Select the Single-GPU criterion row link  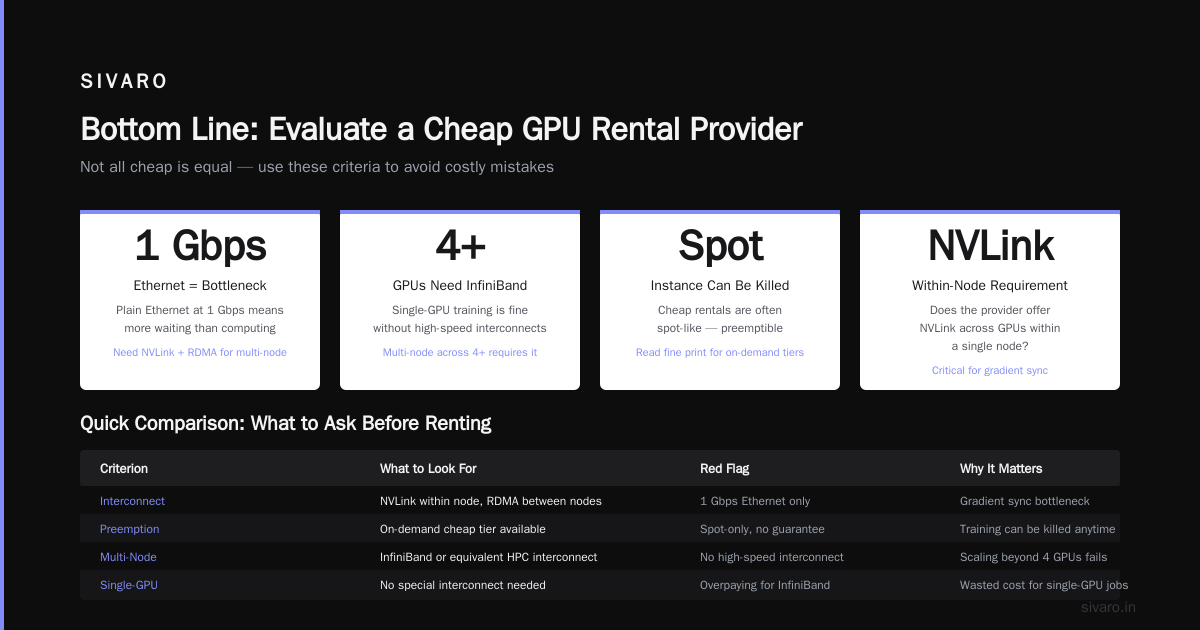(x=129, y=585)
